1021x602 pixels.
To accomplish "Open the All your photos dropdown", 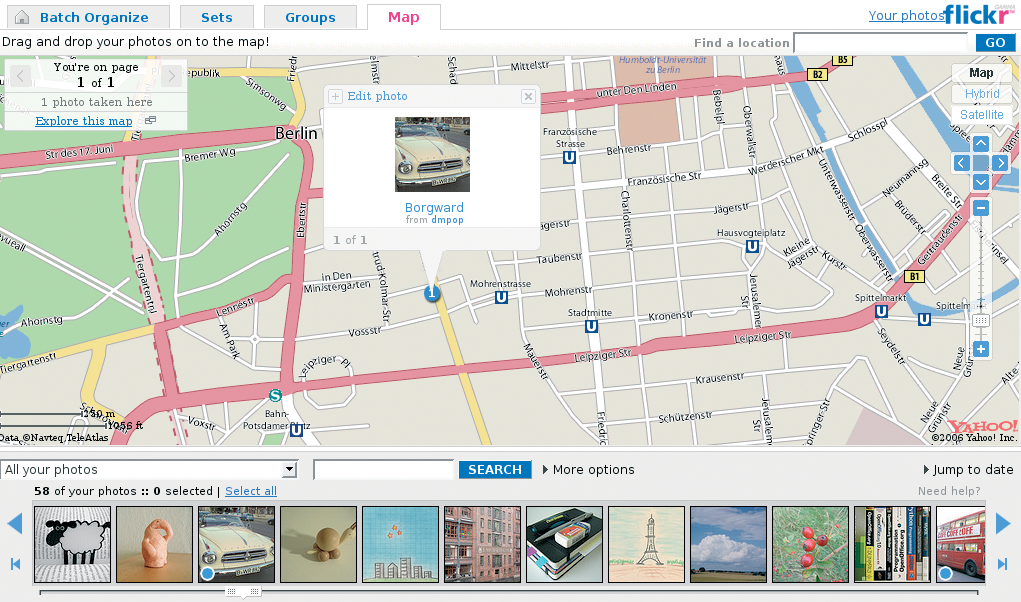I will pos(149,470).
